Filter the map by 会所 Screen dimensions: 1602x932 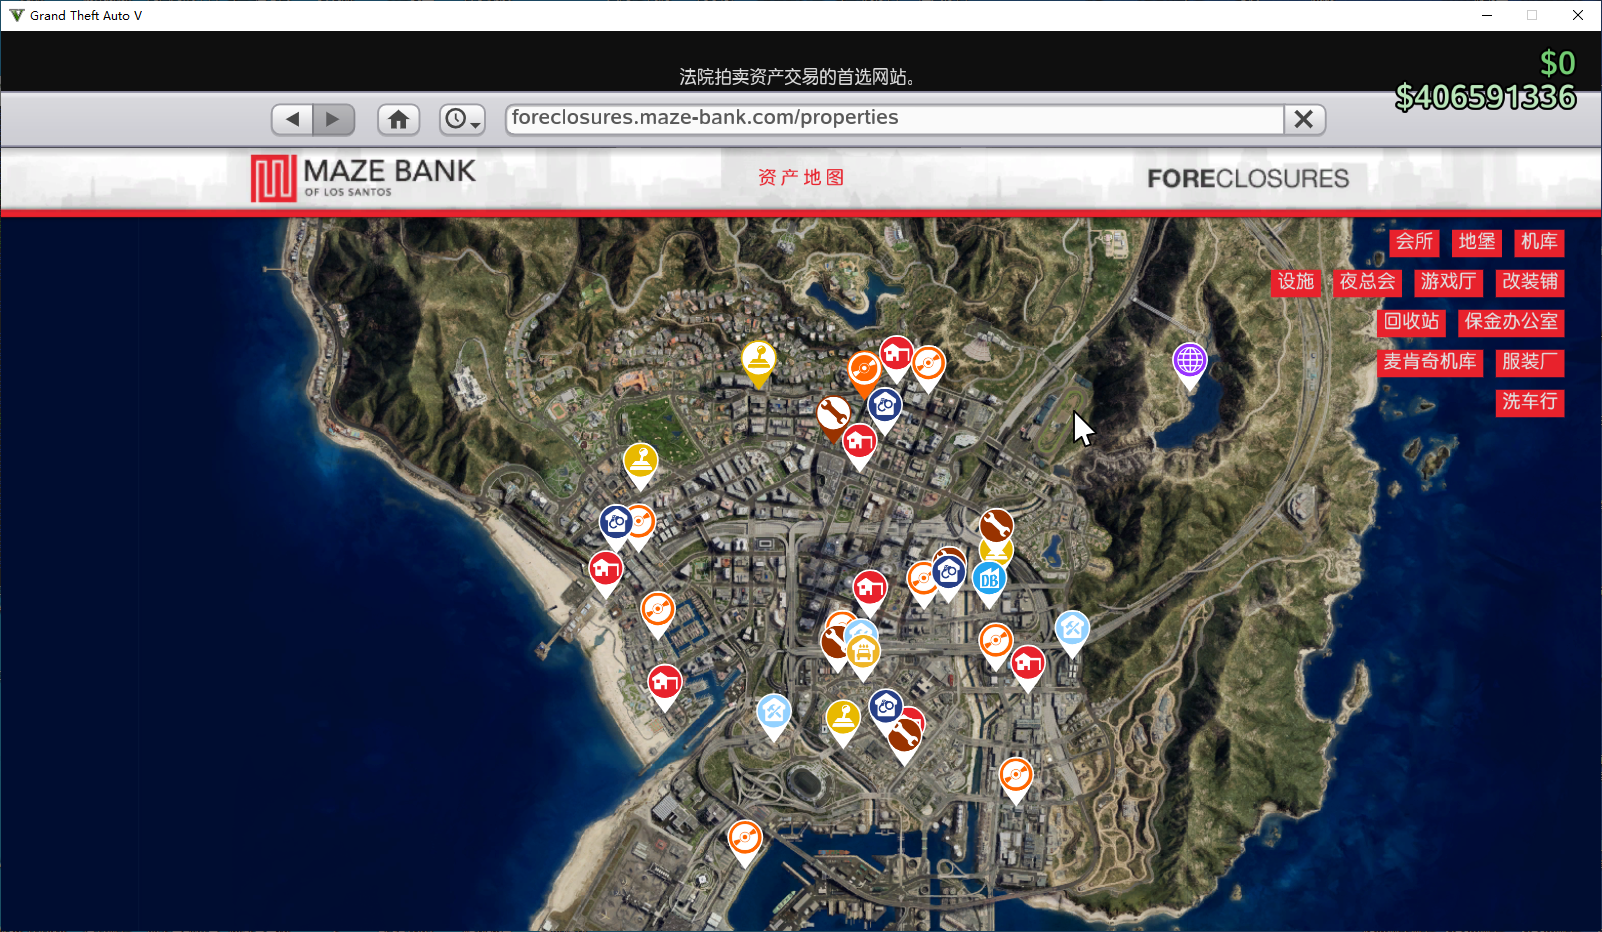pos(1414,242)
